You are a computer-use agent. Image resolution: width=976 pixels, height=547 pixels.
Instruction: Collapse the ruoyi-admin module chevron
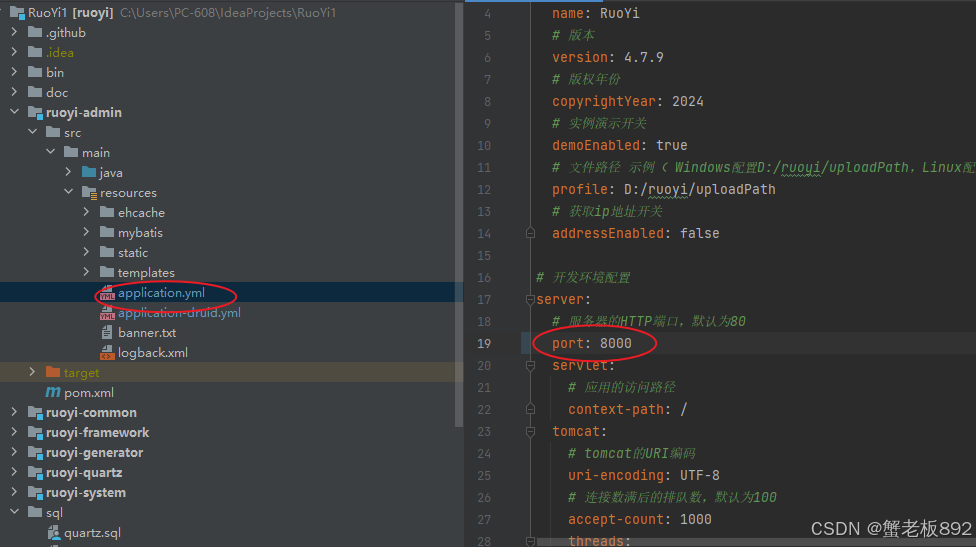click(14, 112)
